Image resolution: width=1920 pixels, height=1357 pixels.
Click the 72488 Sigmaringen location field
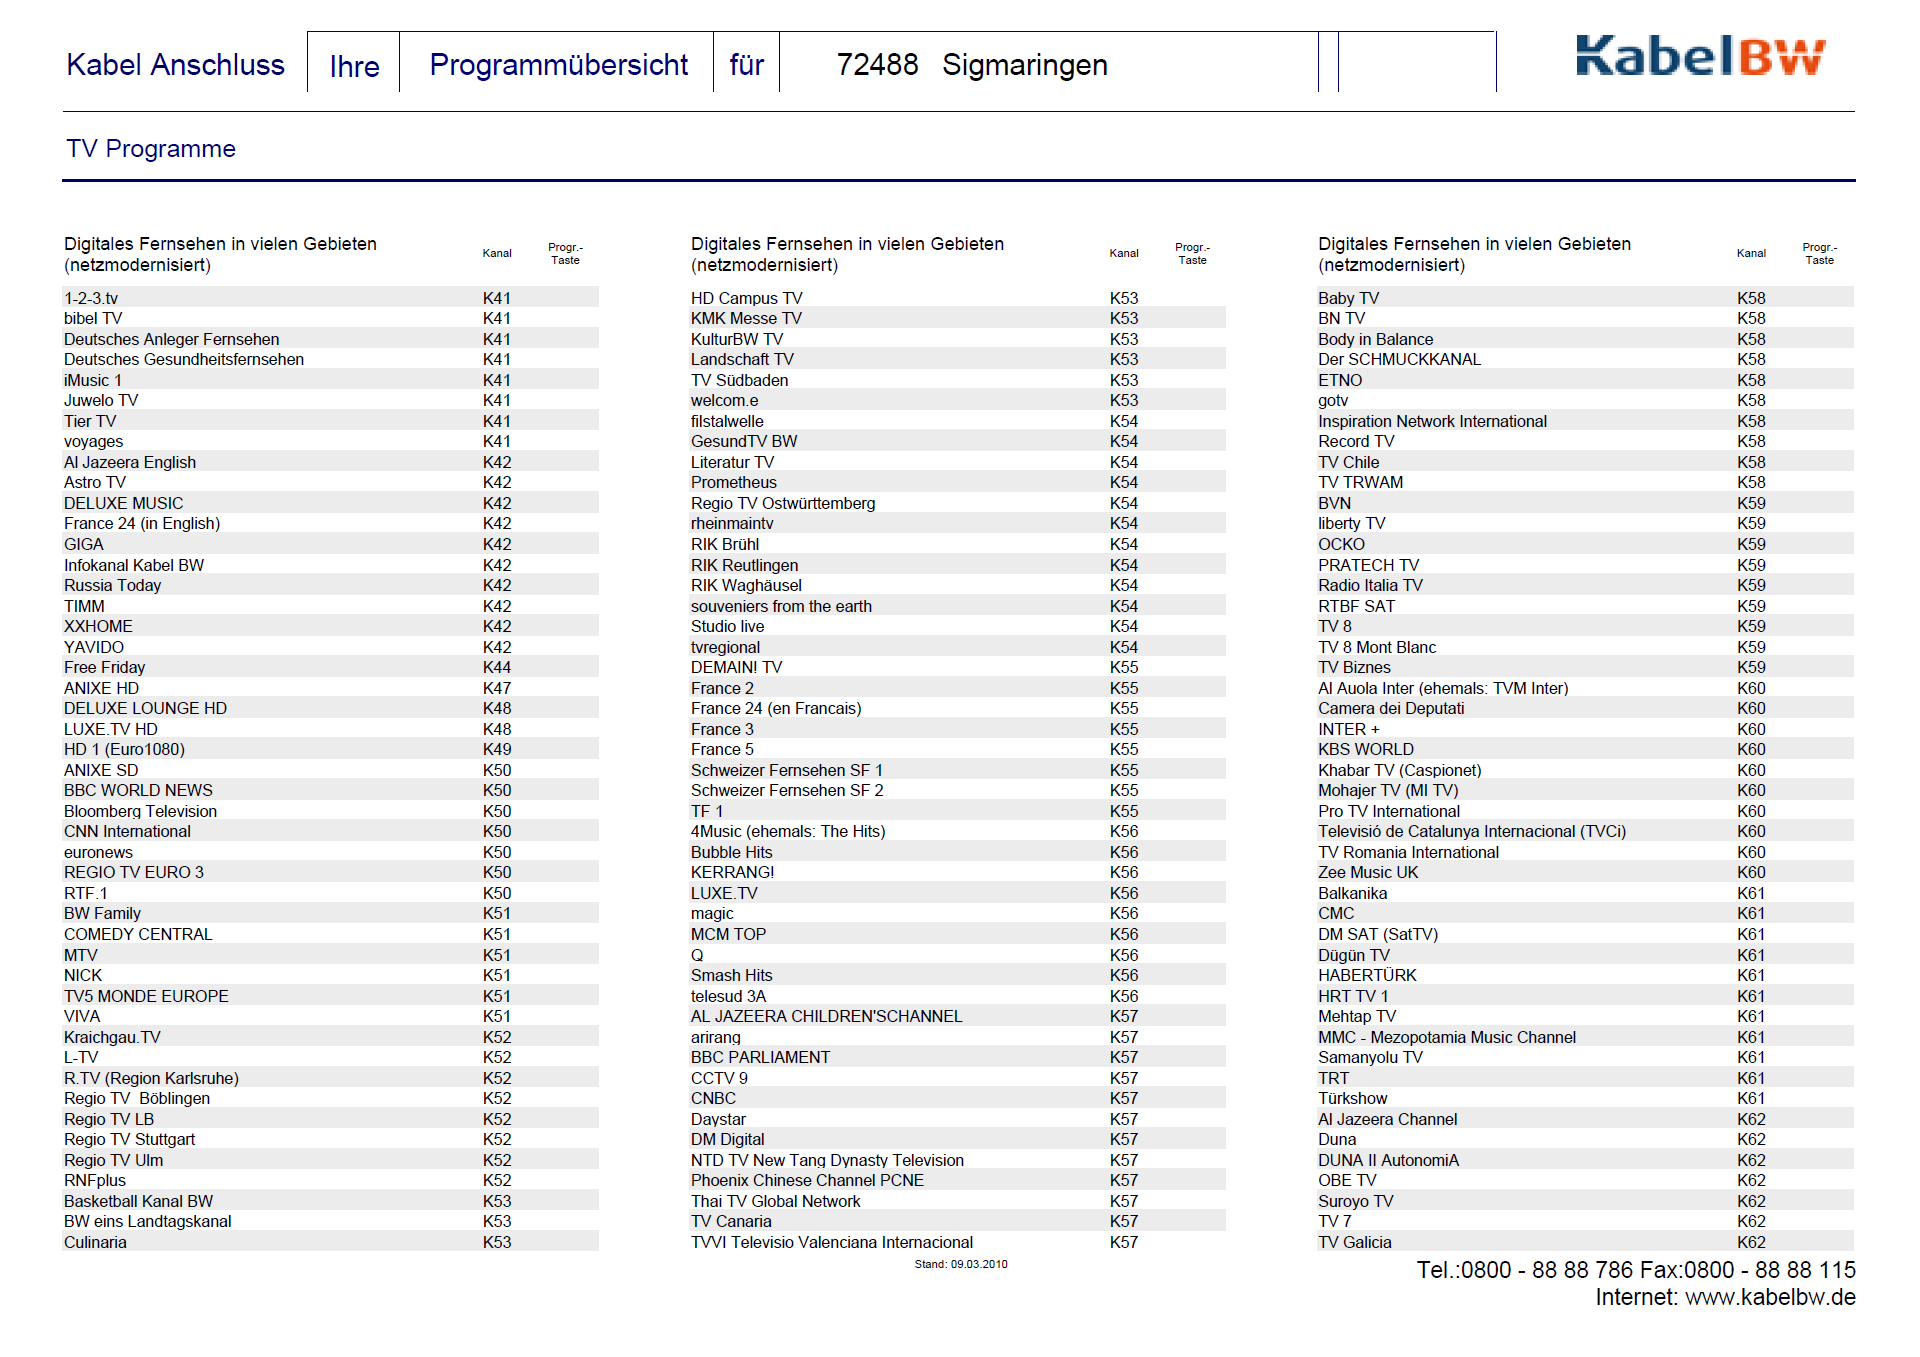pos(971,65)
